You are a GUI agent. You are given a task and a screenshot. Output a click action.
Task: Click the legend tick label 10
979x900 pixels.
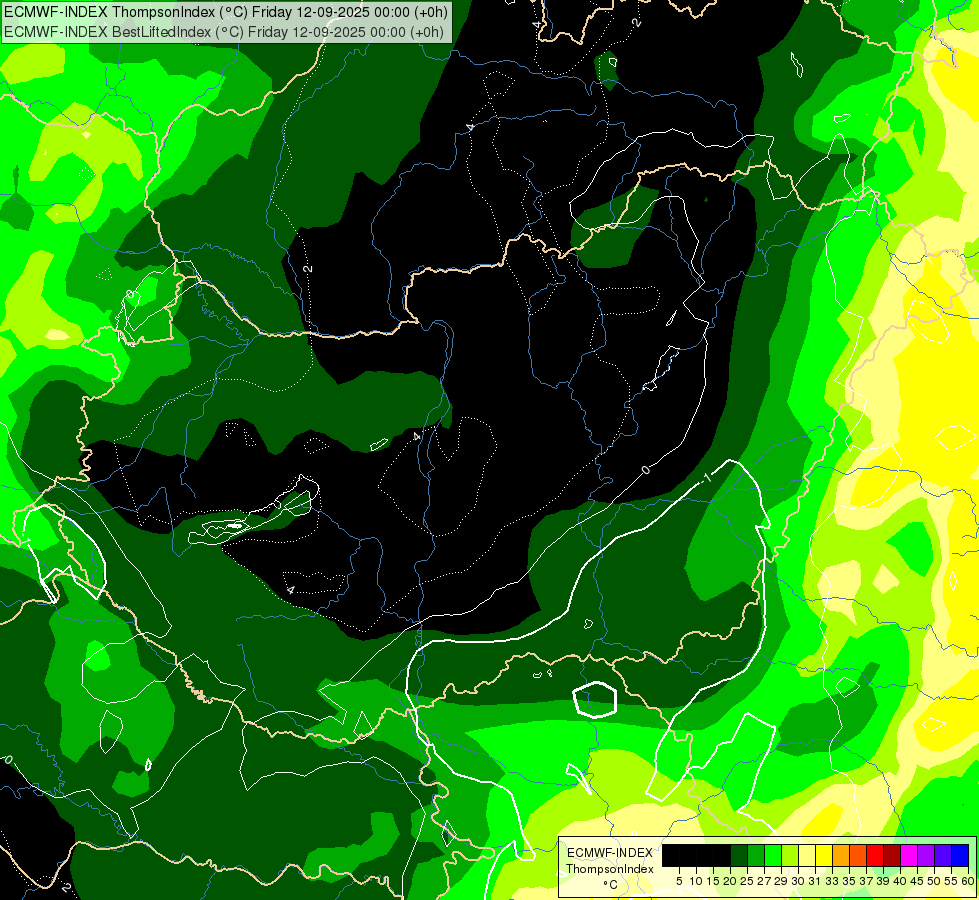696,881
